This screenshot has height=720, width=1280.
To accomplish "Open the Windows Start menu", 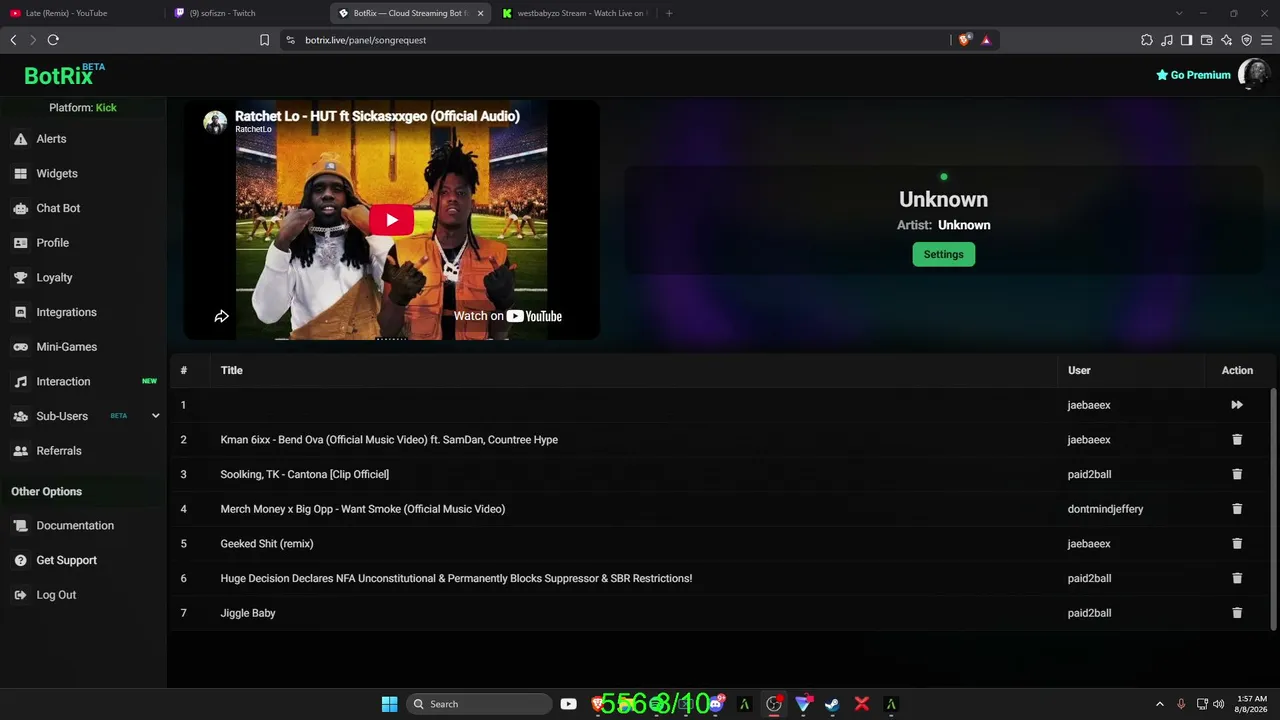I will (389, 704).
